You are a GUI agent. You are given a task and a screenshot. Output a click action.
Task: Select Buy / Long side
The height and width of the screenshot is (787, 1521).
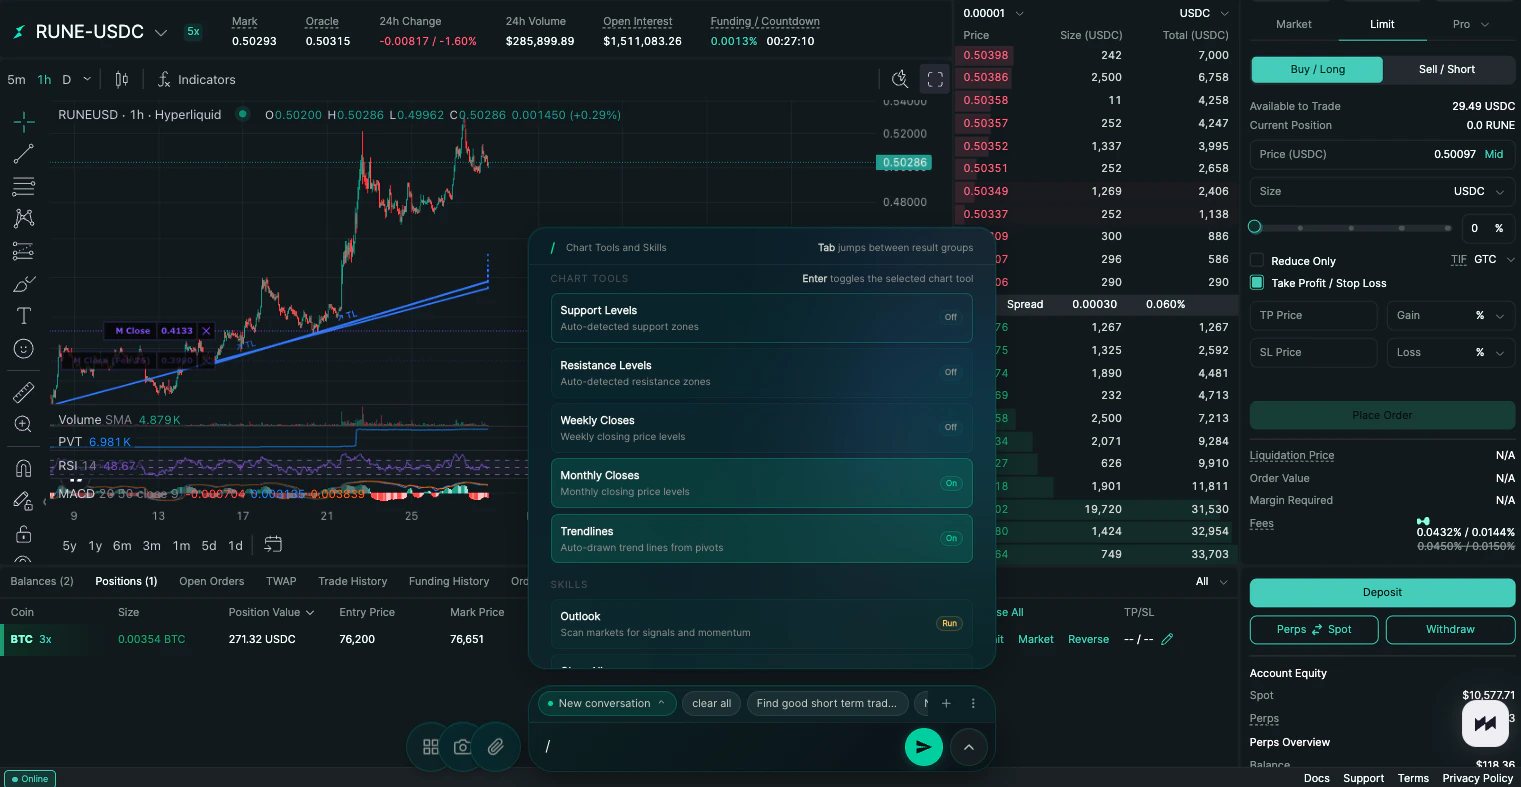click(x=1317, y=69)
